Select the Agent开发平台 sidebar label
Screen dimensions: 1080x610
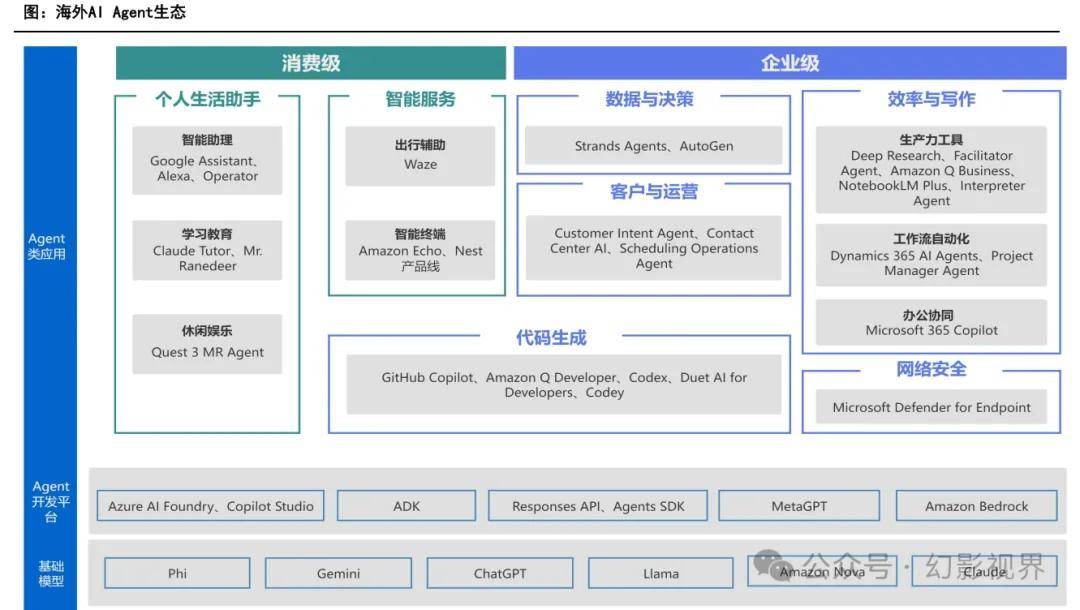[50, 501]
